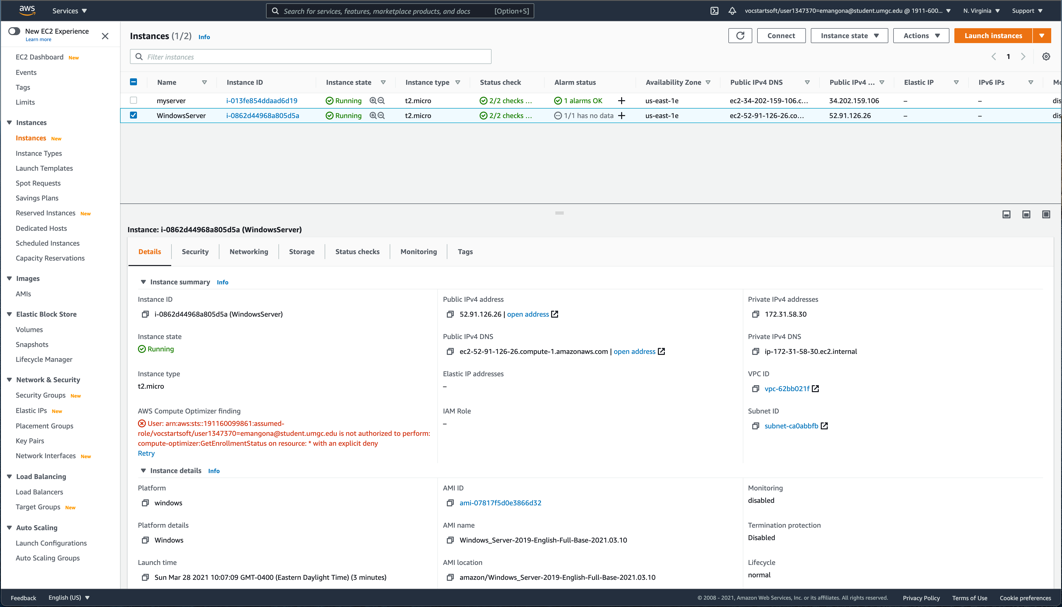The image size is (1062, 607).
Task: Collapse the Instance details section
Action: 143,471
